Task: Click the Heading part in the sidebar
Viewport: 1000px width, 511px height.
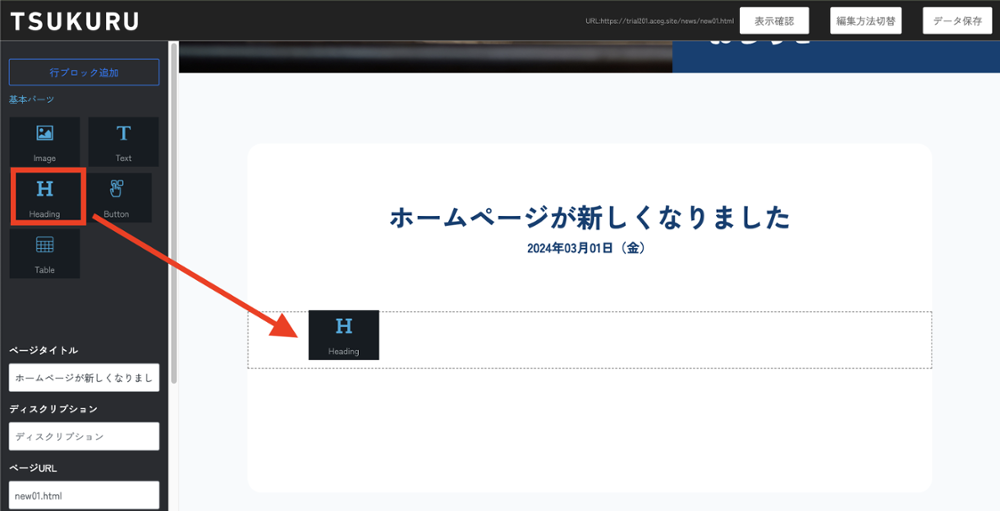Action: click(45, 197)
